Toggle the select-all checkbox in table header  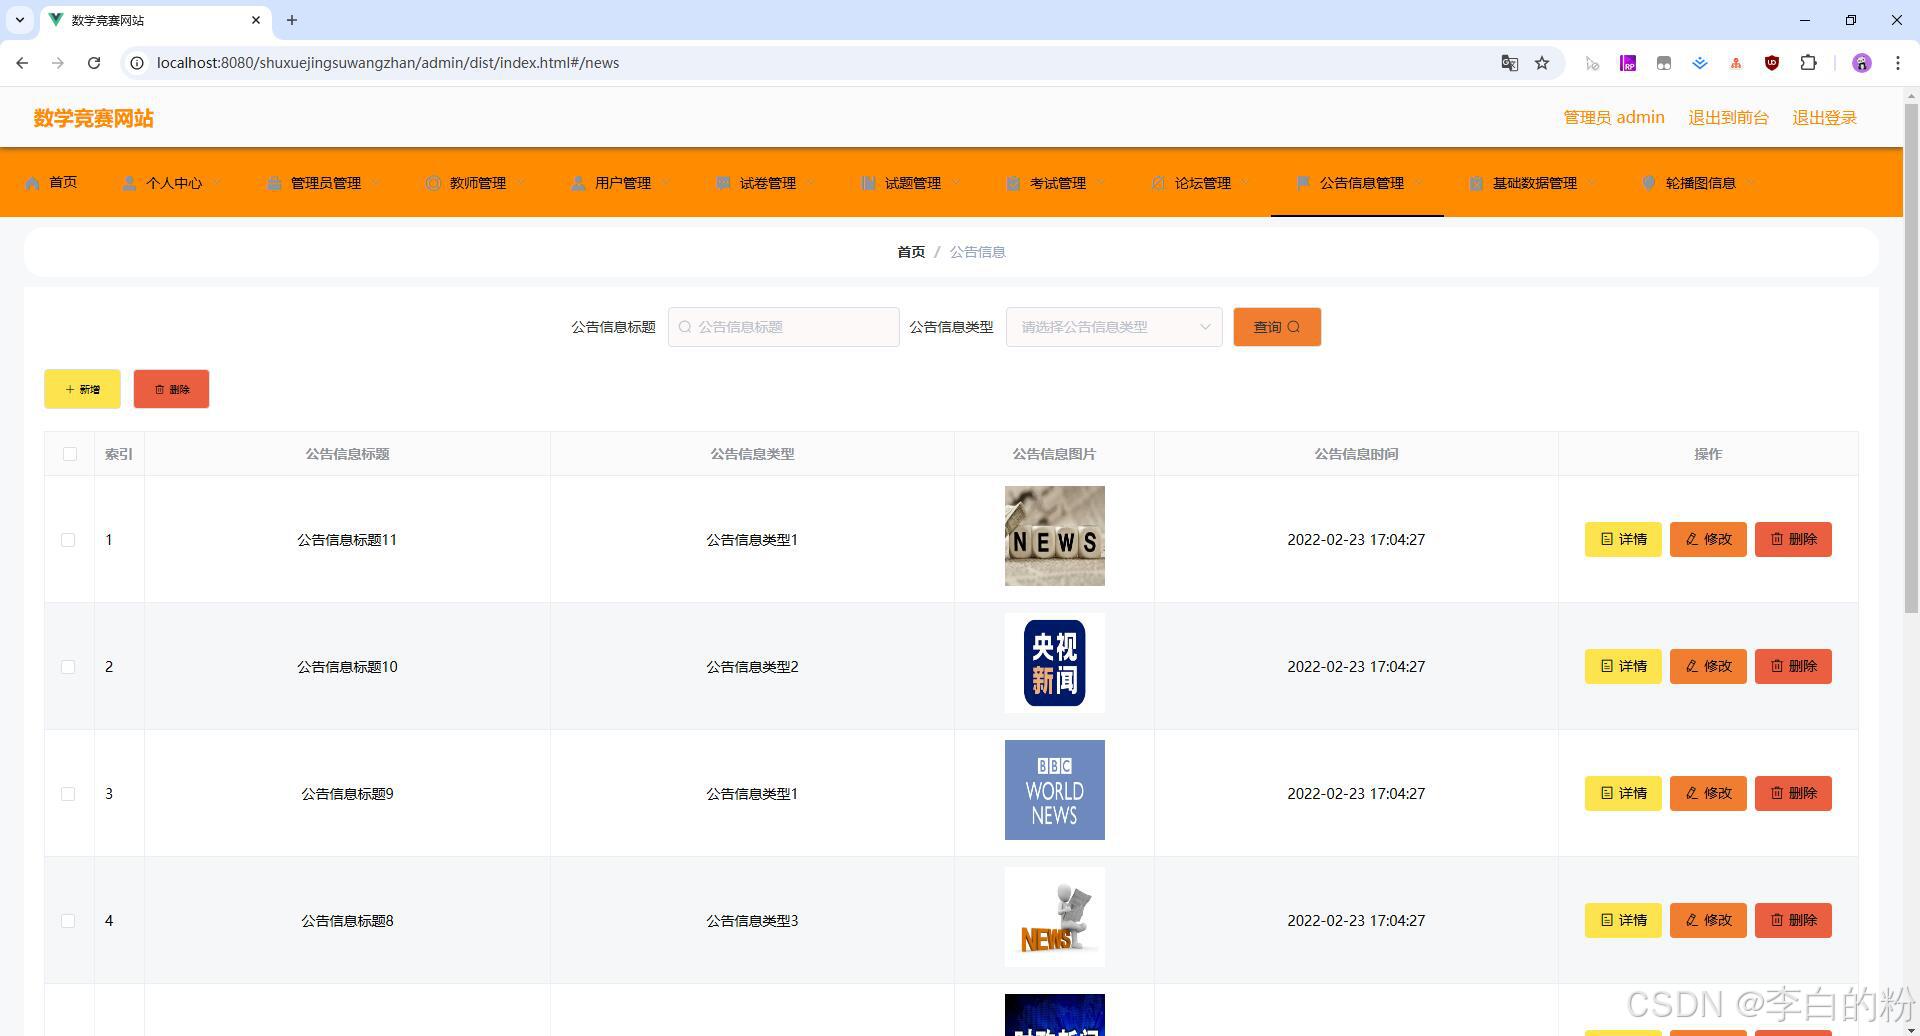[x=70, y=454]
